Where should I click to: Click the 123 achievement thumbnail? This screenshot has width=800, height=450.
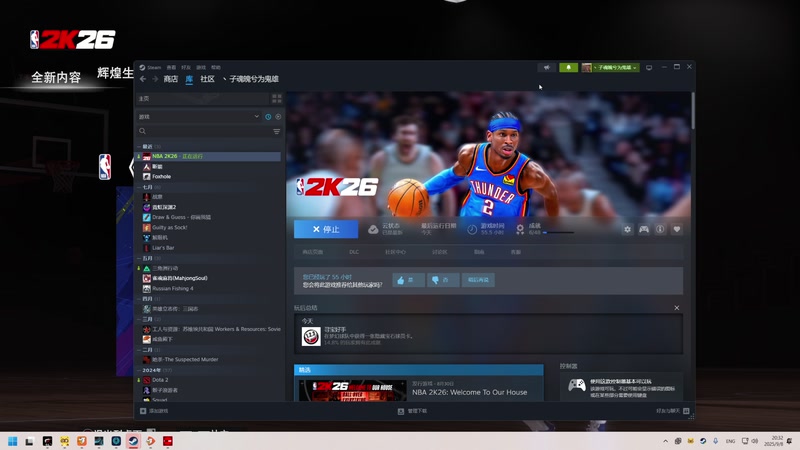pos(311,336)
